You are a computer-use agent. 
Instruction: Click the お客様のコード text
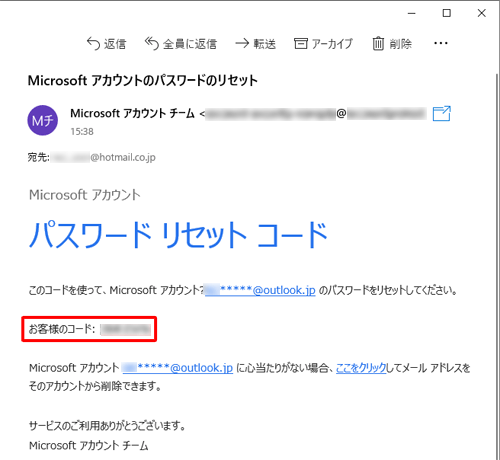click(62, 329)
